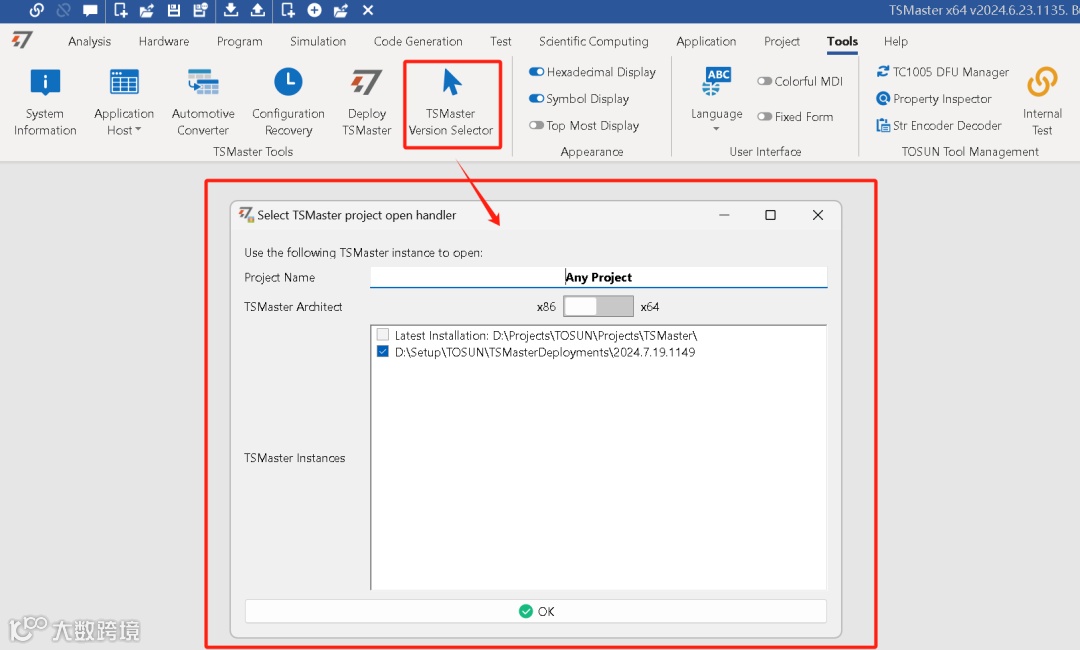Launch the Automotive Converter tool

[x=203, y=103]
